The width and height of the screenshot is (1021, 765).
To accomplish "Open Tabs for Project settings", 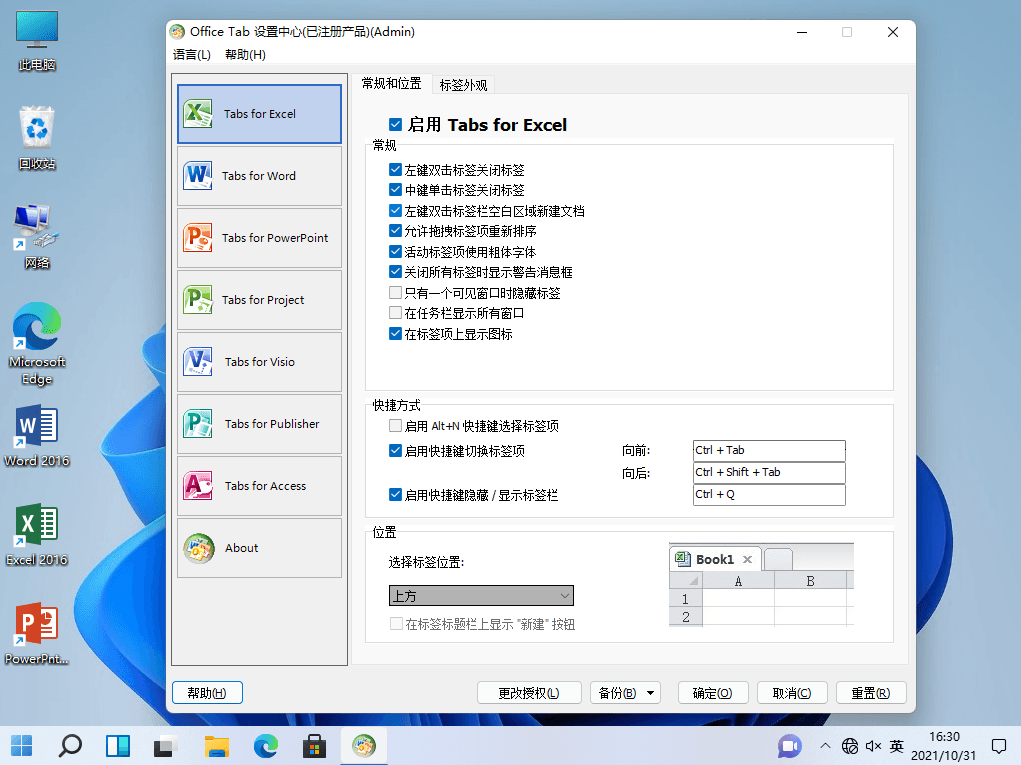I will pyautogui.click(x=259, y=299).
